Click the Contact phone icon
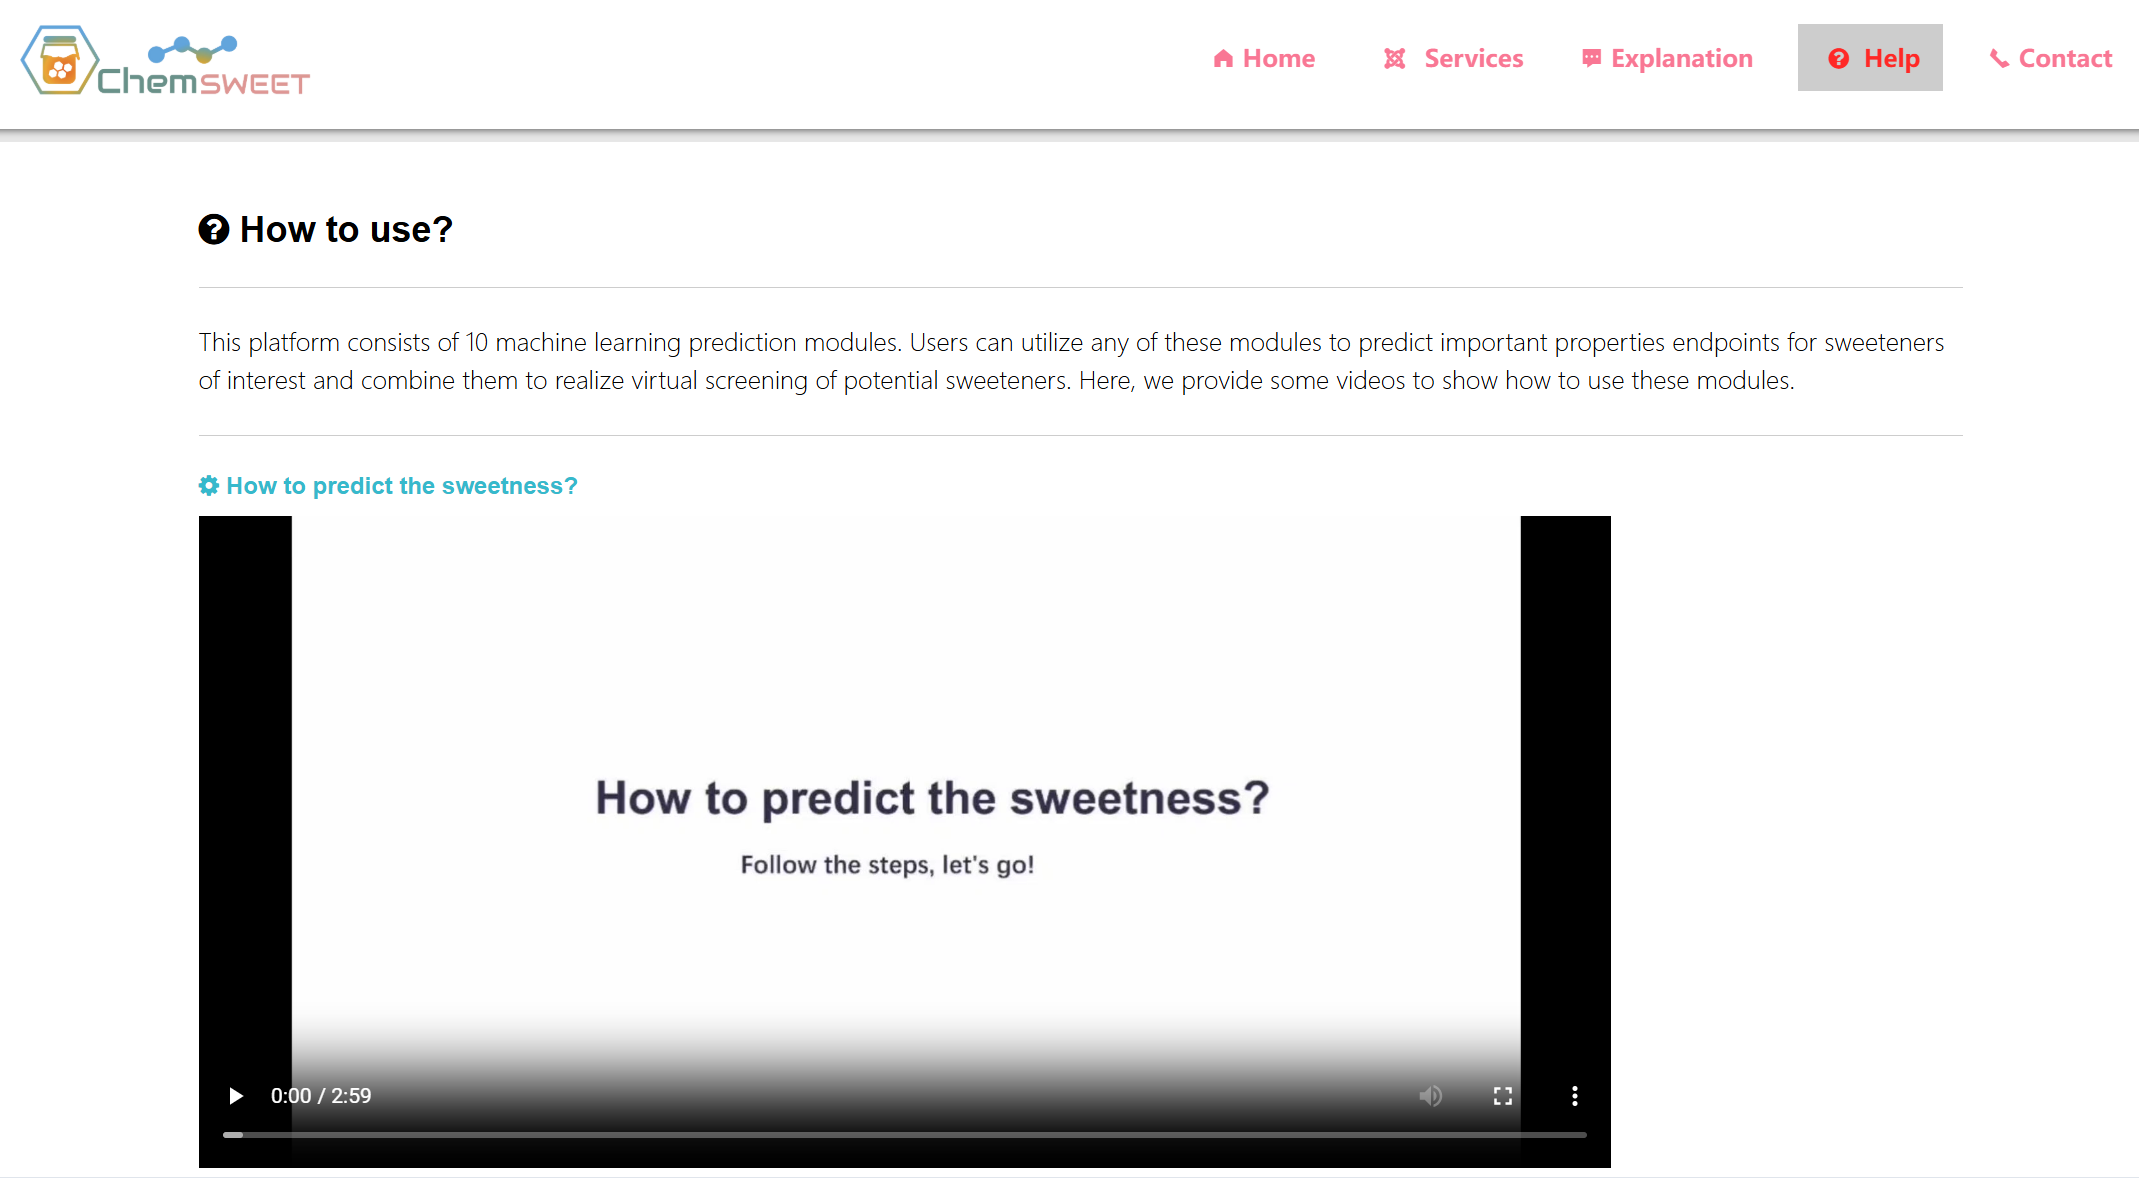This screenshot has height=1187, width=2139. point(1999,59)
